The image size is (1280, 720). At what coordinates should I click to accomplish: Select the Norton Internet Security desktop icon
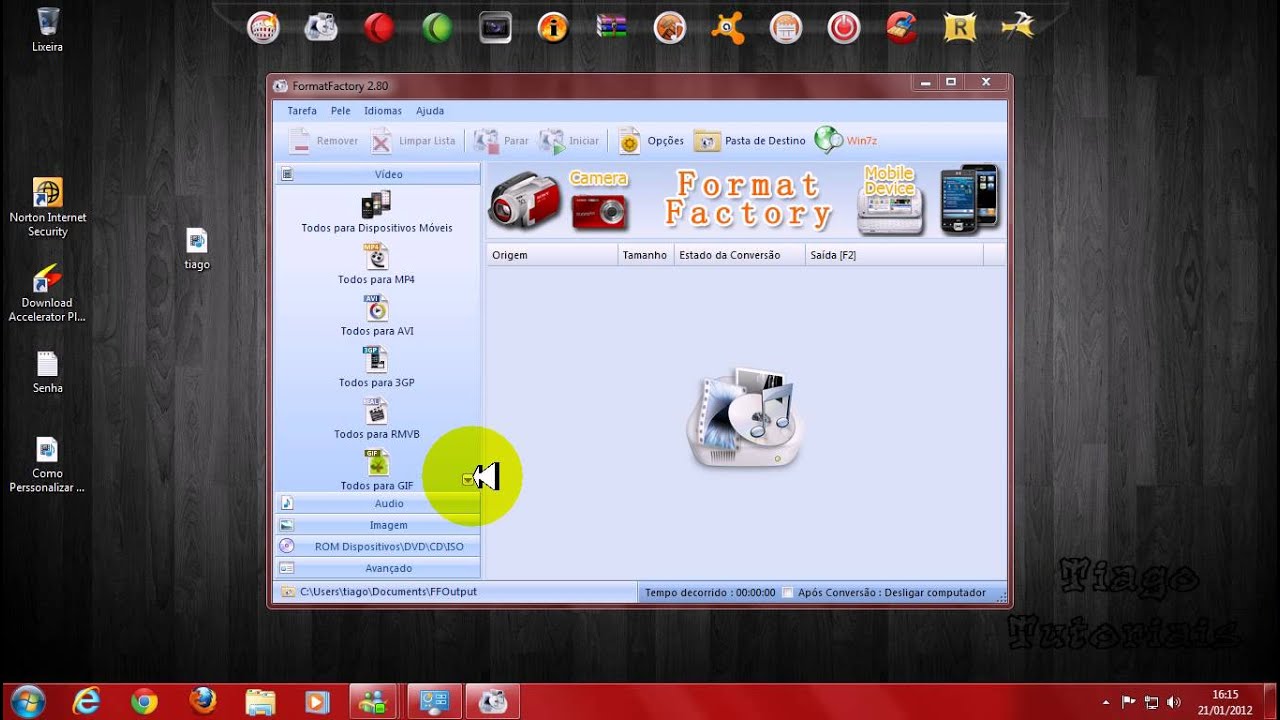tap(47, 208)
